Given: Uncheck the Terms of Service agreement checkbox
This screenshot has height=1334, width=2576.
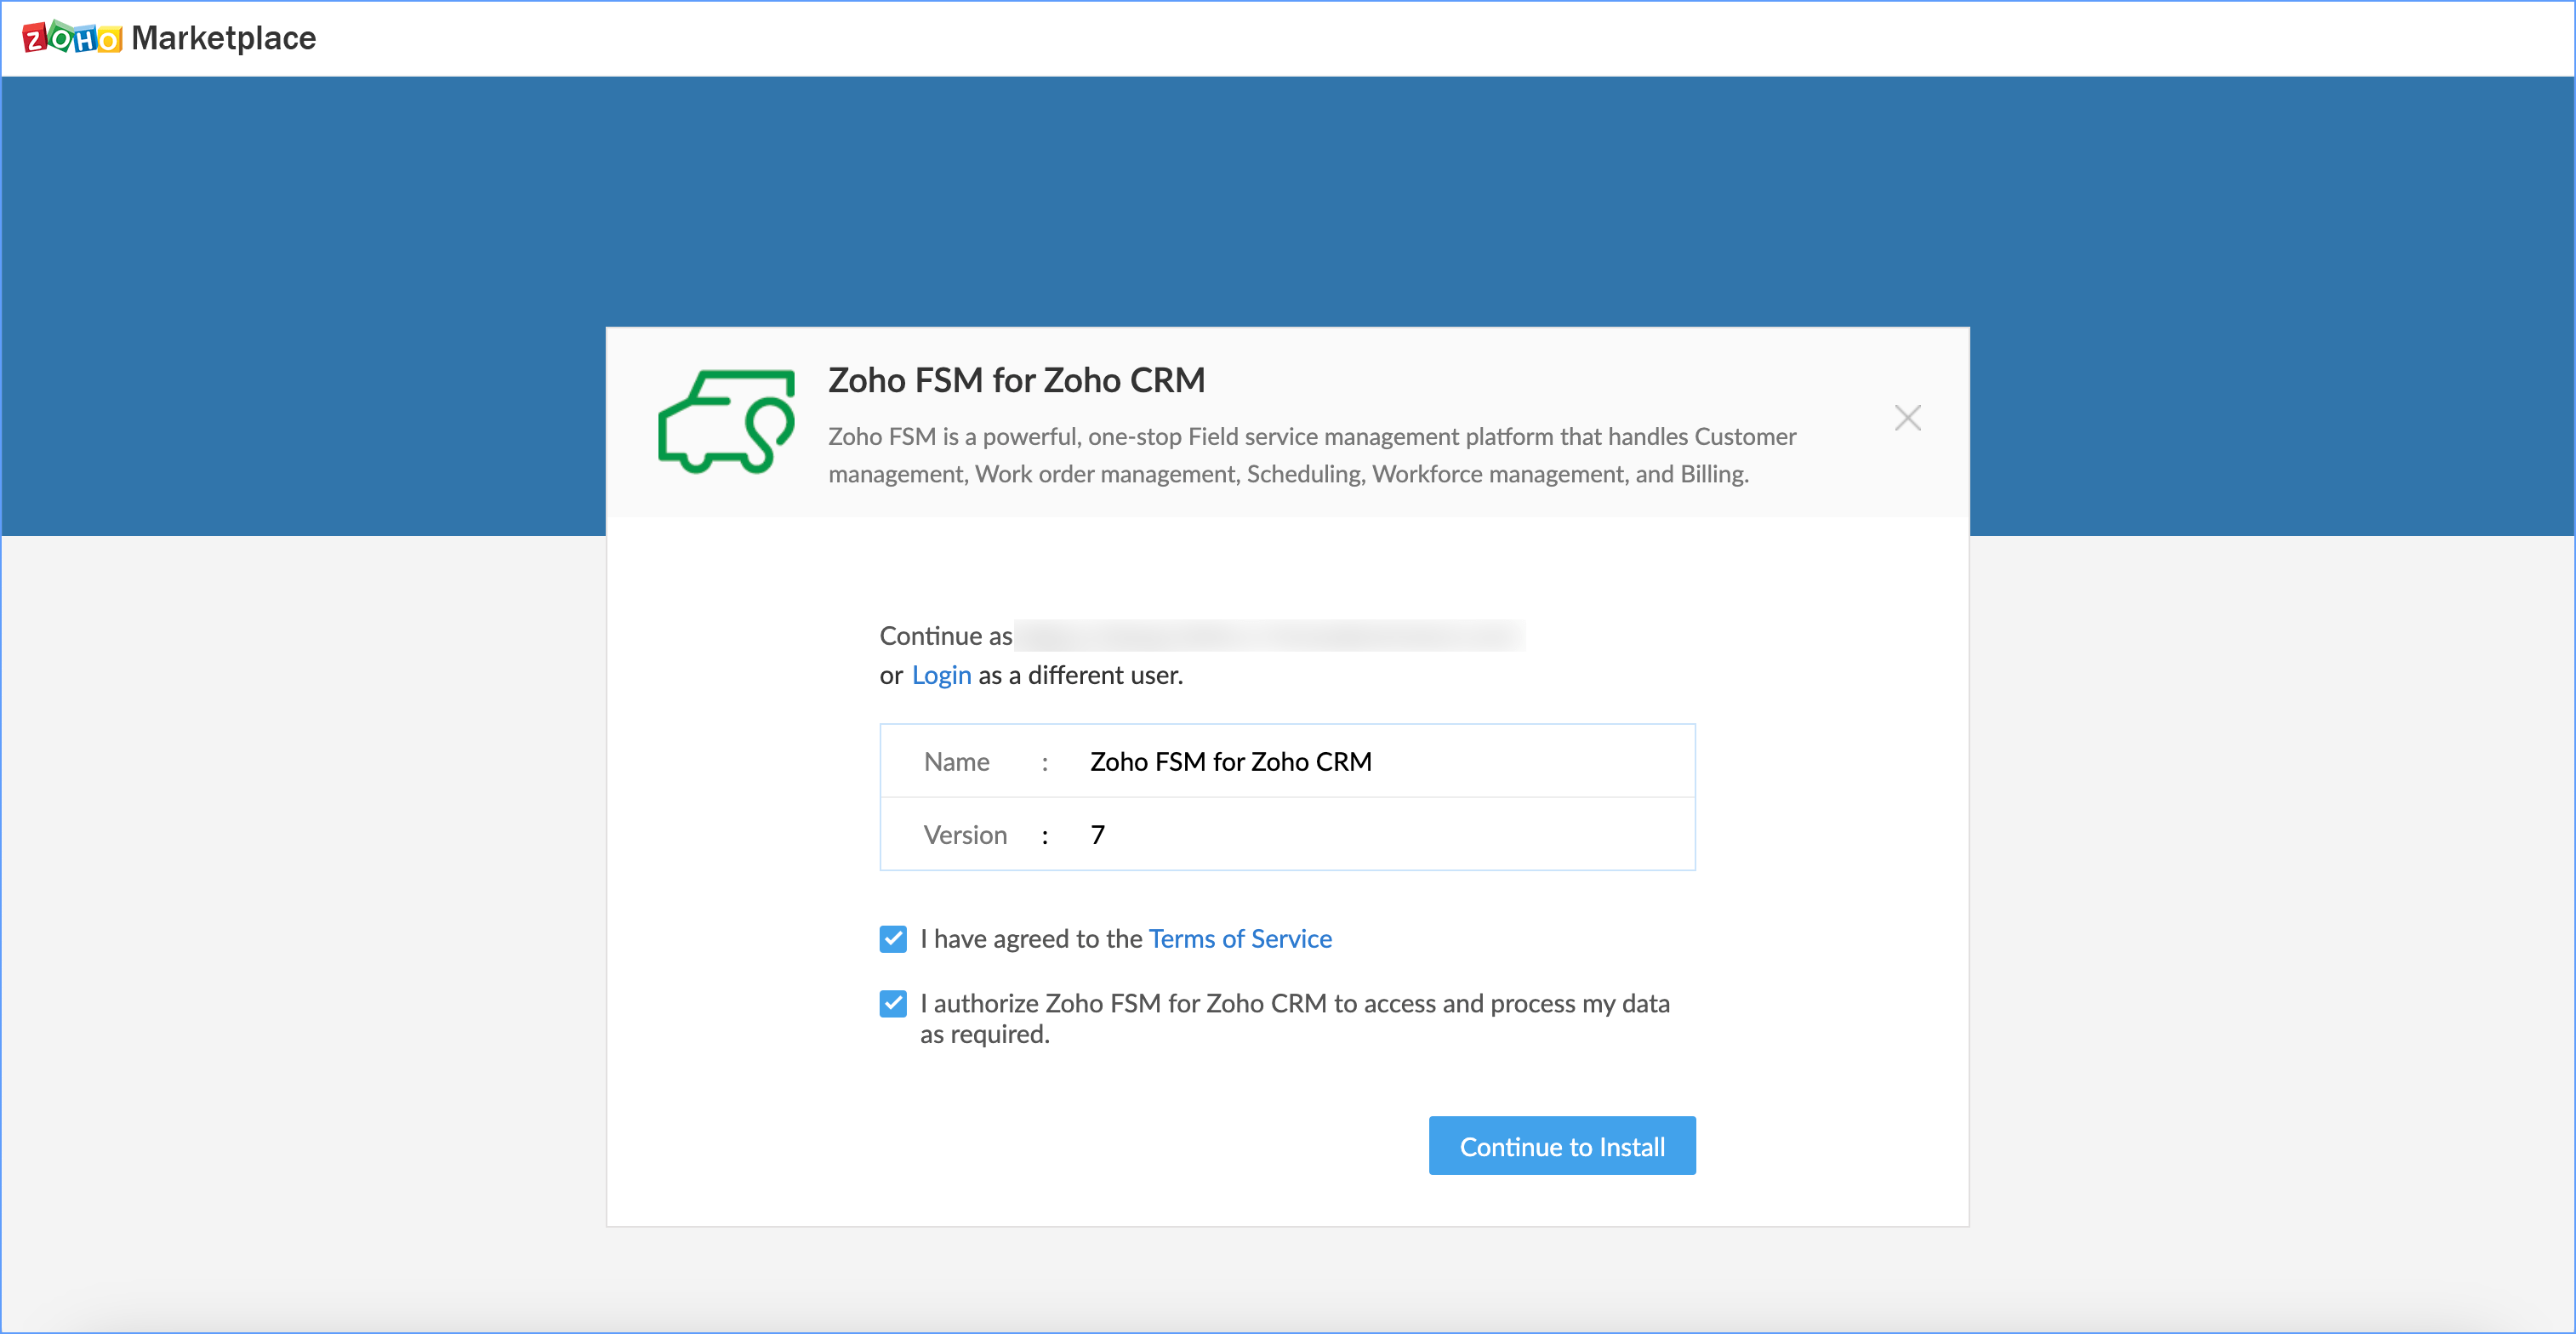Looking at the screenshot, I should pyautogui.click(x=893, y=939).
